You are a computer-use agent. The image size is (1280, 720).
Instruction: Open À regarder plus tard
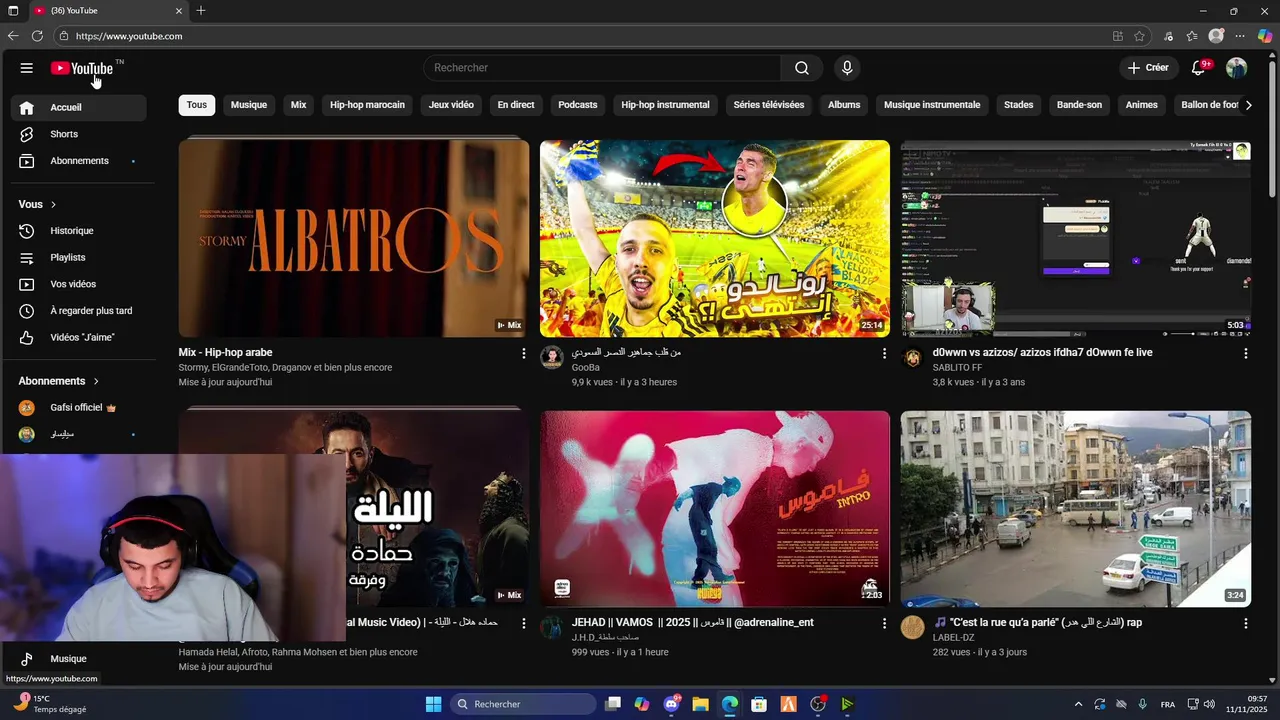[x=78, y=311]
